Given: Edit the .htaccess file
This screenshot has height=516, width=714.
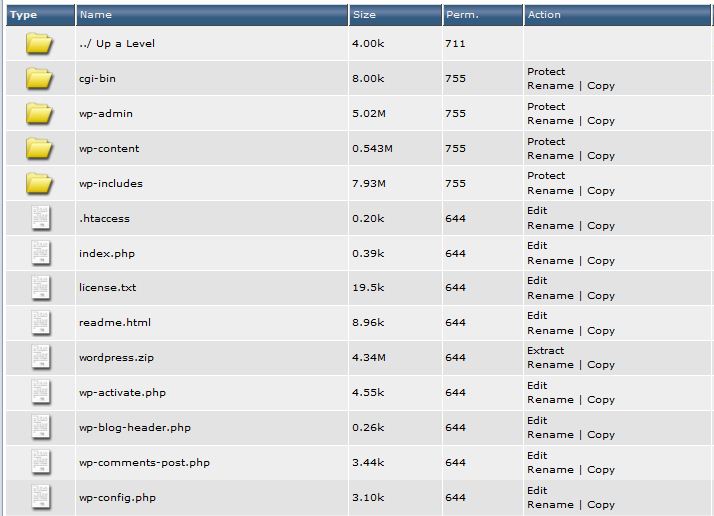Looking at the screenshot, I should [537, 211].
